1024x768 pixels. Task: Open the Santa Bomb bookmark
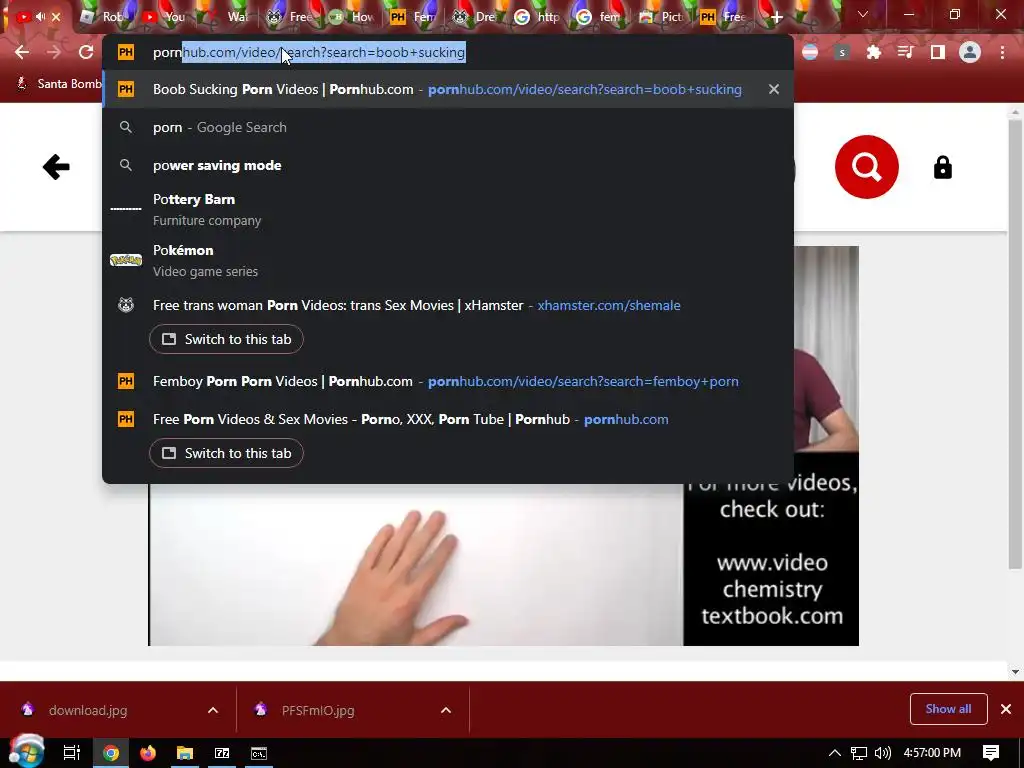[59, 84]
